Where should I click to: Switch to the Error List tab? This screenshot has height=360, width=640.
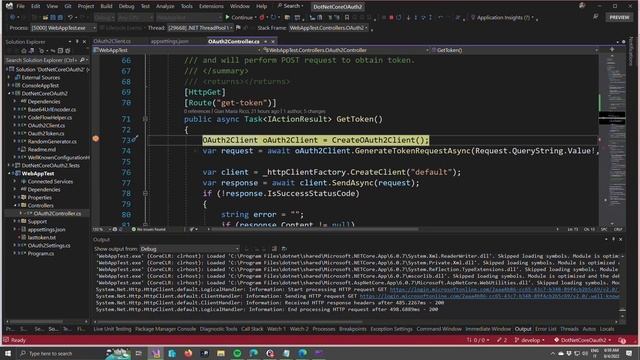[545, 329]
